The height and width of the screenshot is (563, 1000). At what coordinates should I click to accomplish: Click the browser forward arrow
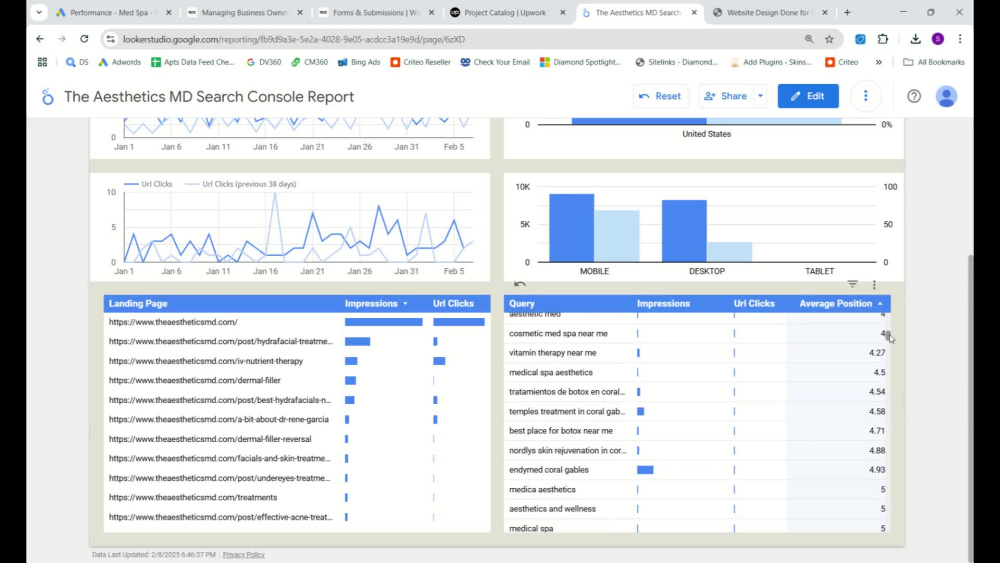coord(62,39)
